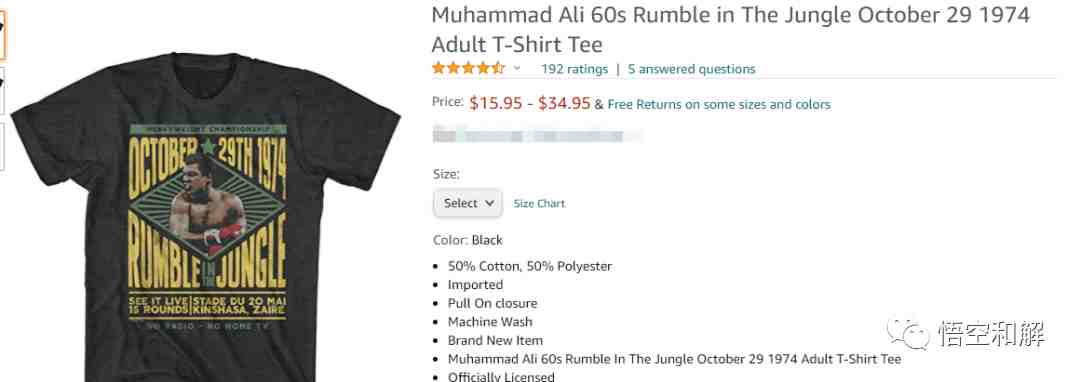Image resolution: width=1080 pixels, height=382 pixels.
Task: Click the 悟空和解 watermark text
Action: click(x=991, y=333)
